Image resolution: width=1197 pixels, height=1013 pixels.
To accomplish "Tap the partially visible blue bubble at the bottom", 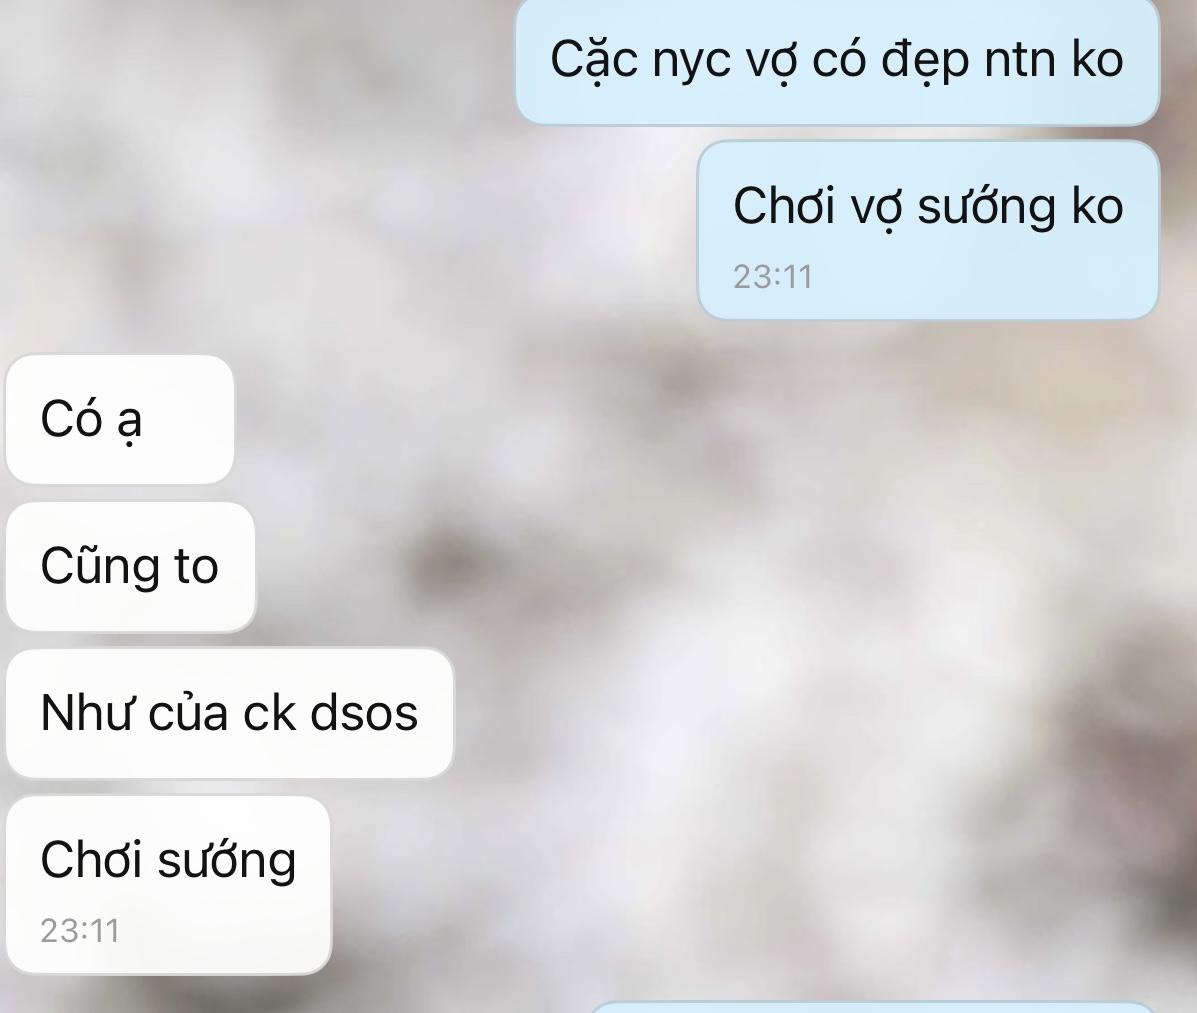I will pos(872,1008).
